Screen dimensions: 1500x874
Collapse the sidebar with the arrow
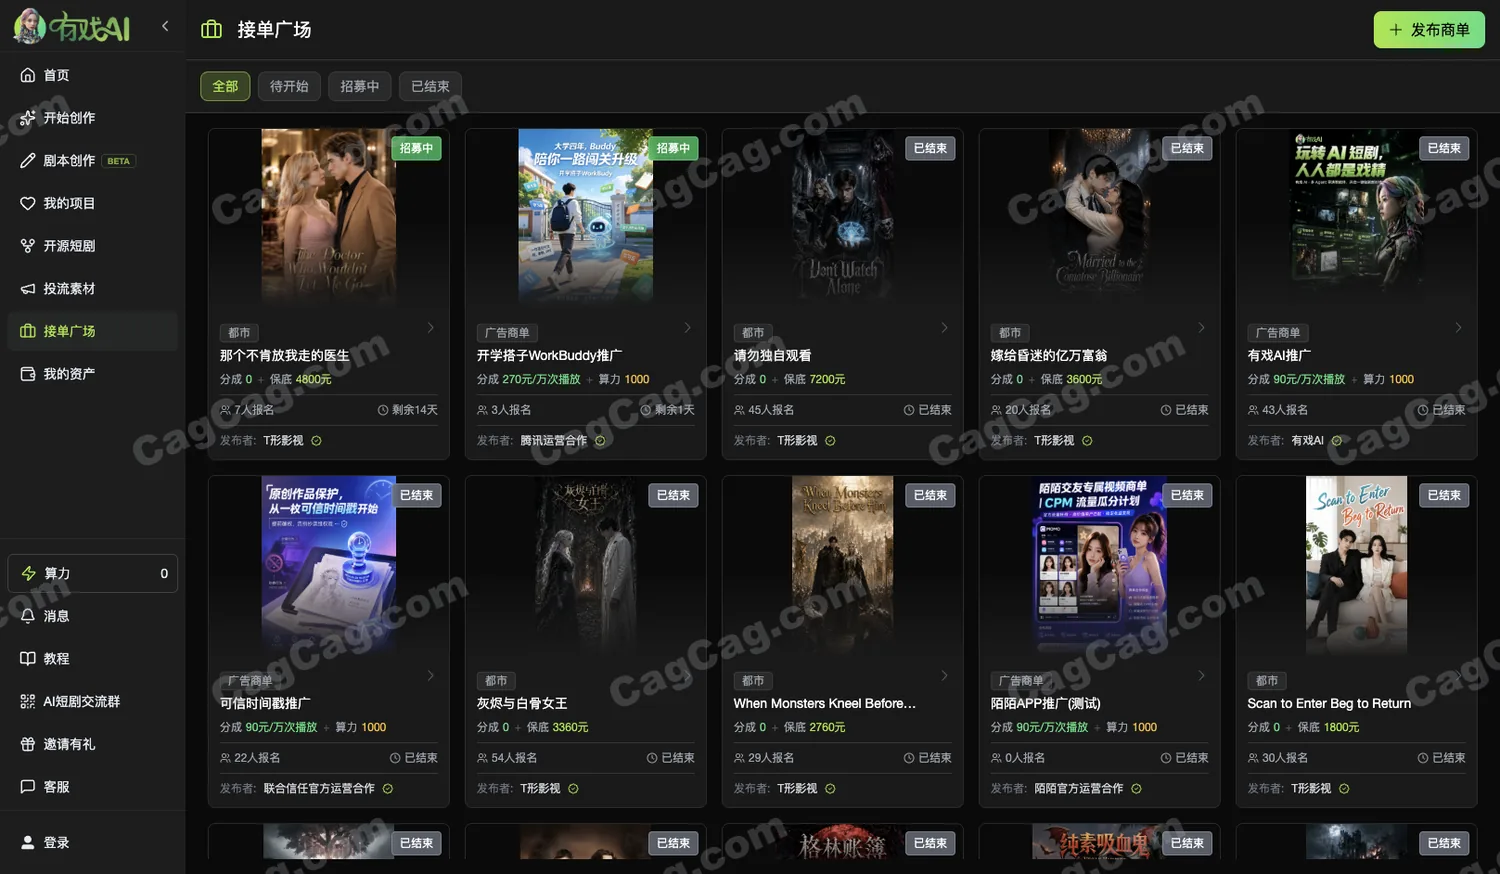165,26
